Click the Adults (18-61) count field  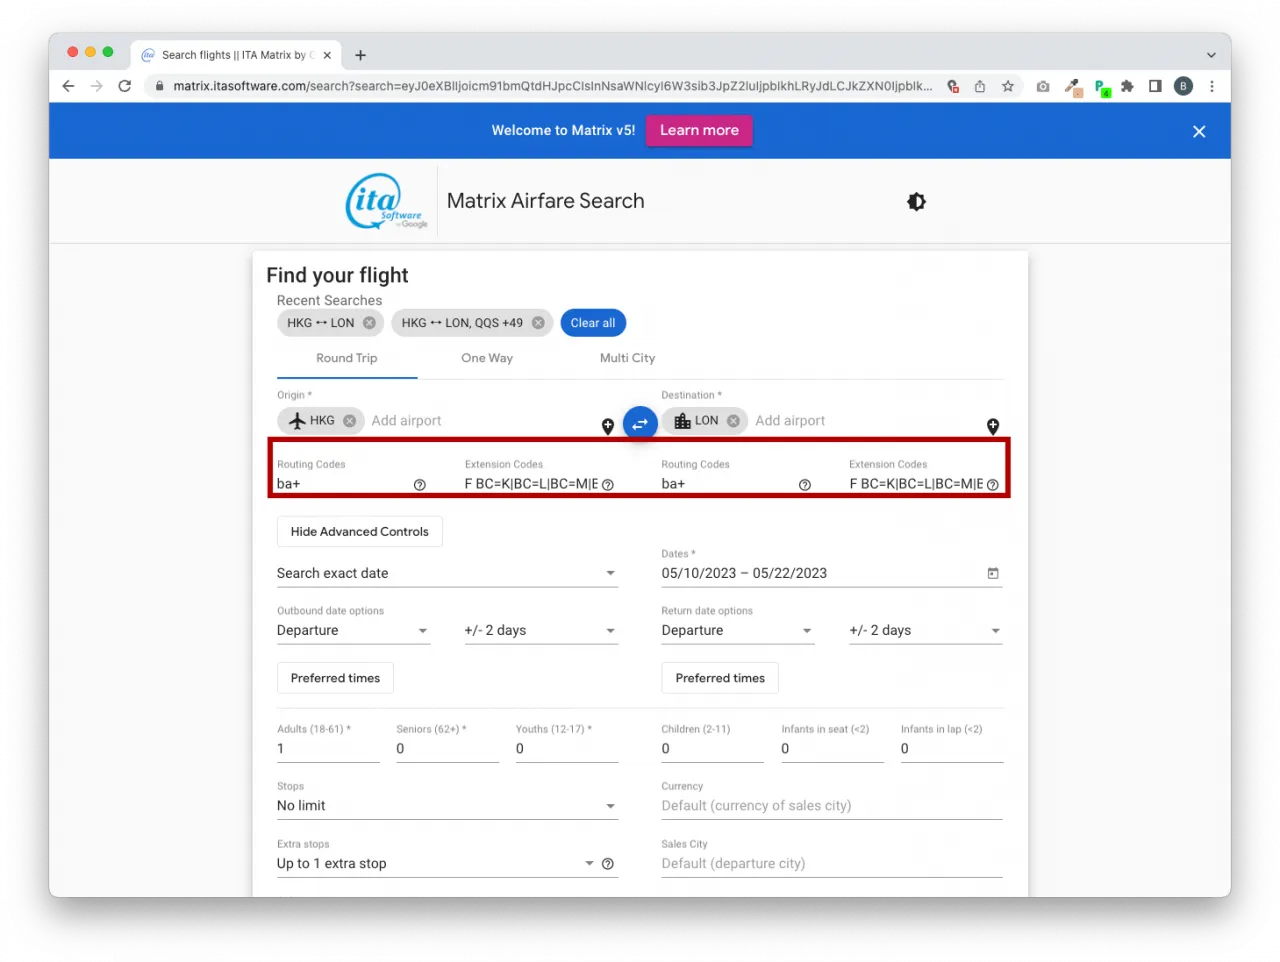[328, 749]
